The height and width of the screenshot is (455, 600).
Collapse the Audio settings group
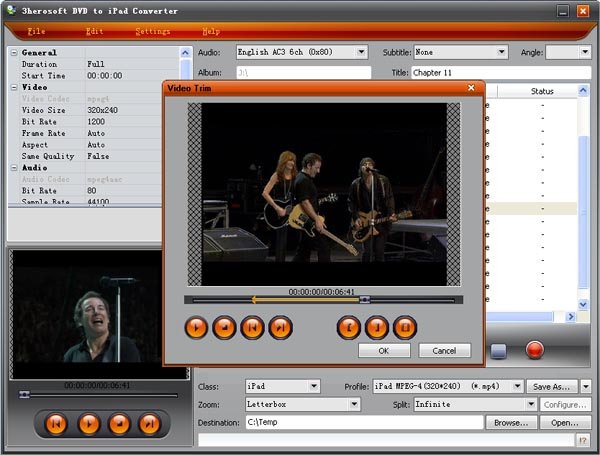(14, 168)
